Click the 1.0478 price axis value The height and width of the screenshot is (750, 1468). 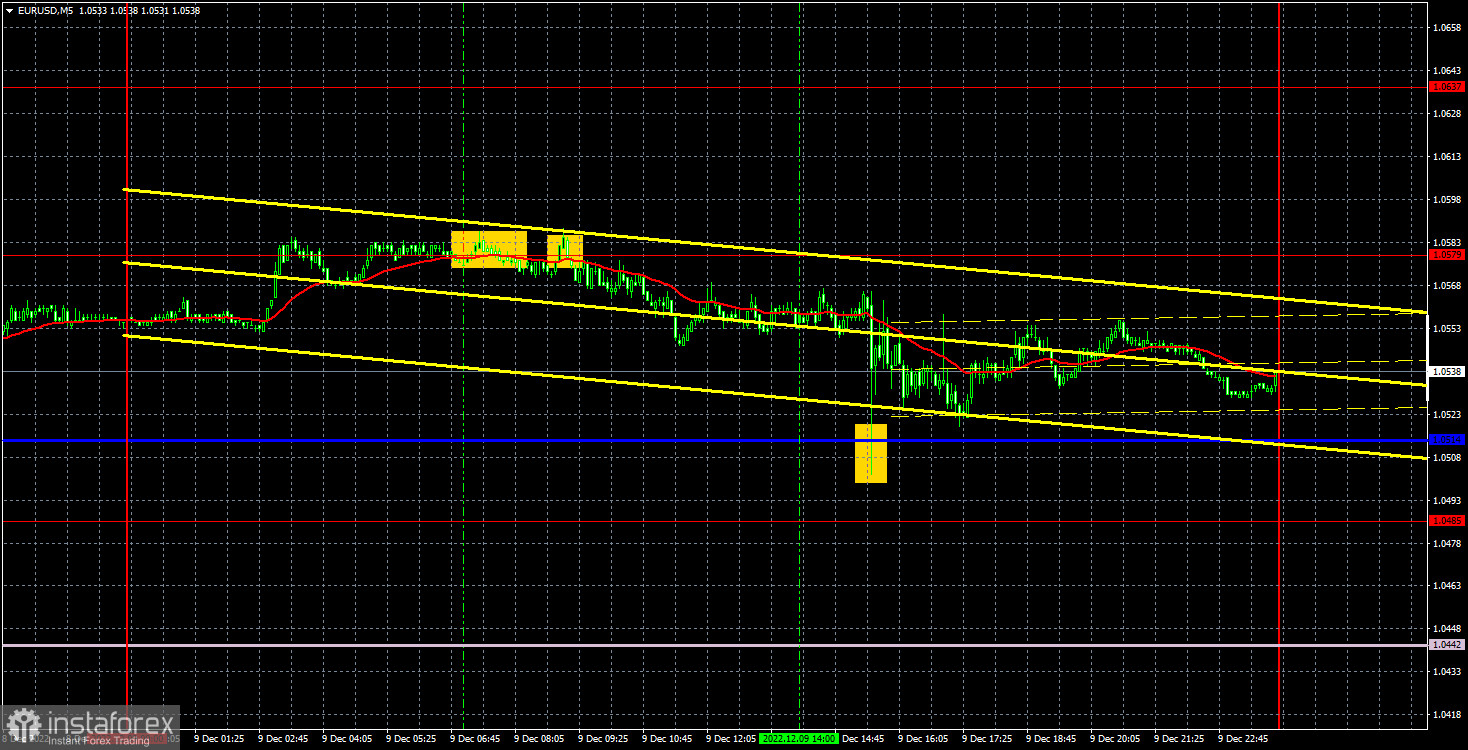(1447, 543)
